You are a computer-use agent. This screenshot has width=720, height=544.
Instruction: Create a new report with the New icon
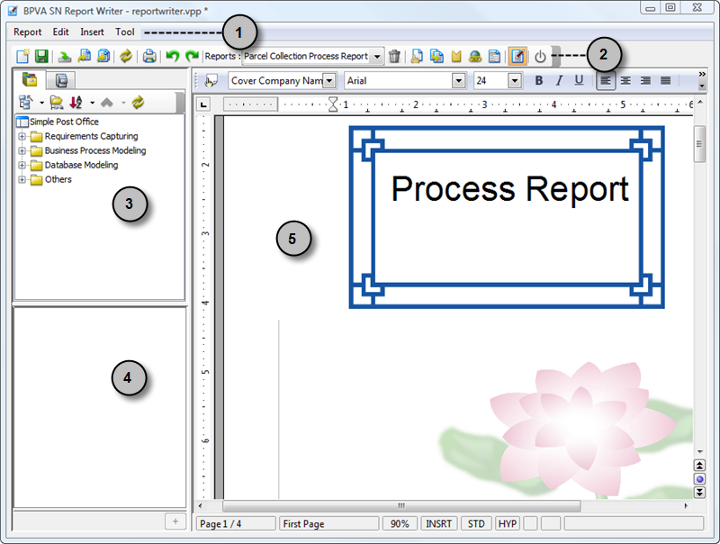click(x=22, y=56)
